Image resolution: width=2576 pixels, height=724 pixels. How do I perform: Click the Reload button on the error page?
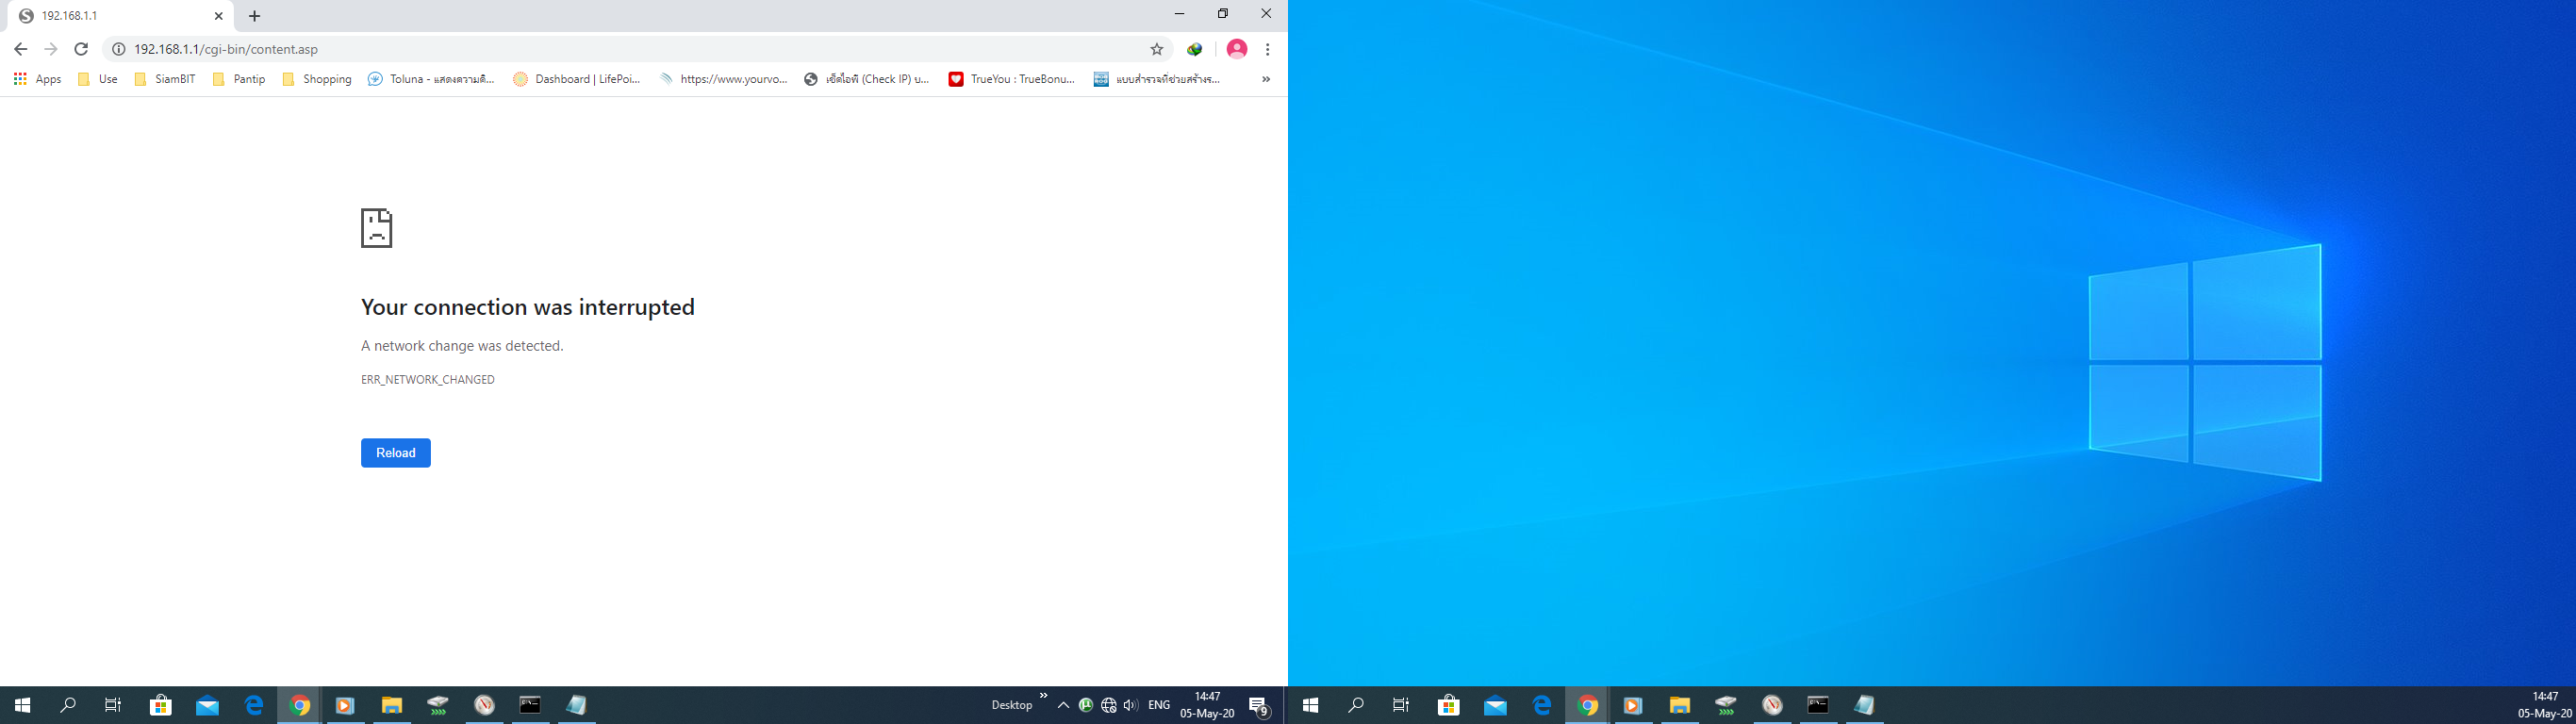point(395,453)
